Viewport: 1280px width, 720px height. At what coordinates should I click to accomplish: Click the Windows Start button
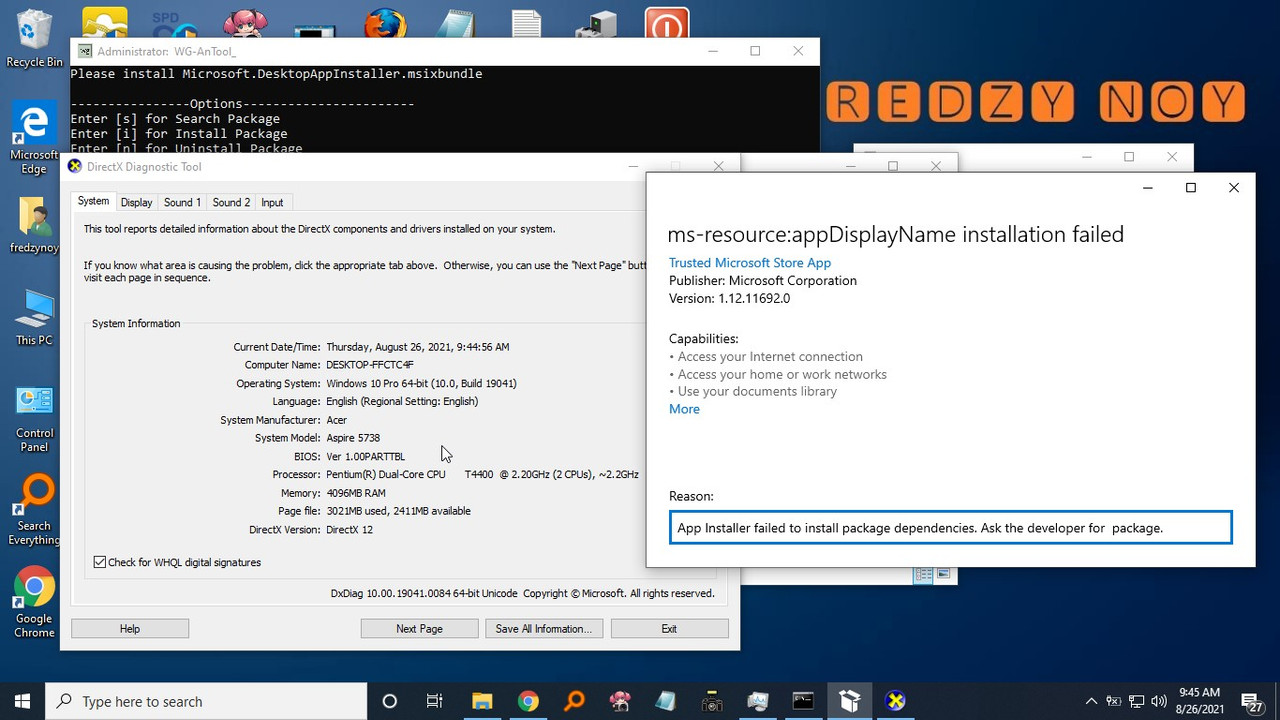pyautogui.click(x=22, y=701)
